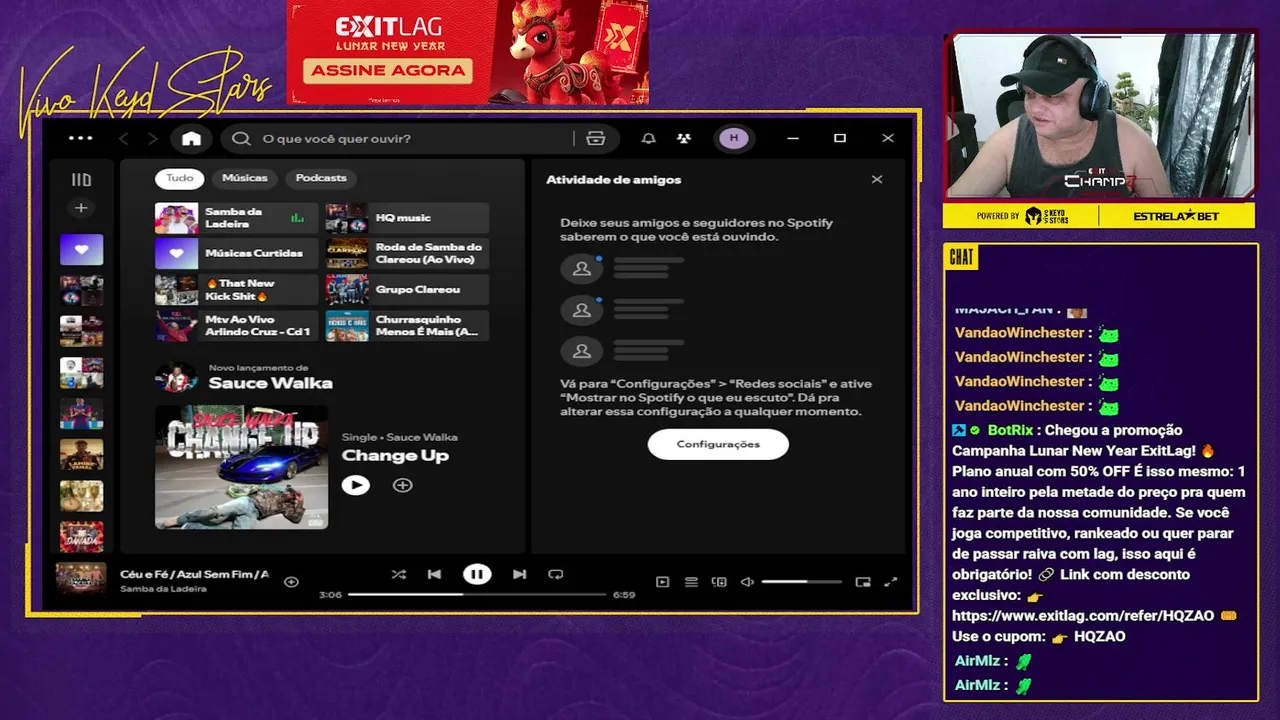Click the search magnifier icon
1280x720 pixels.
[x=241, y=138]
